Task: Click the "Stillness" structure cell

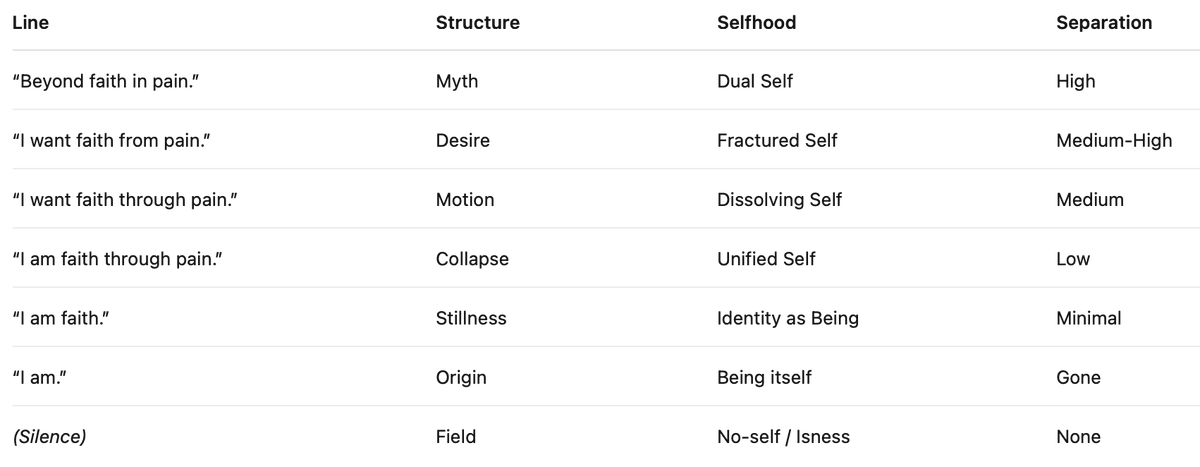Action: (471, 318)
